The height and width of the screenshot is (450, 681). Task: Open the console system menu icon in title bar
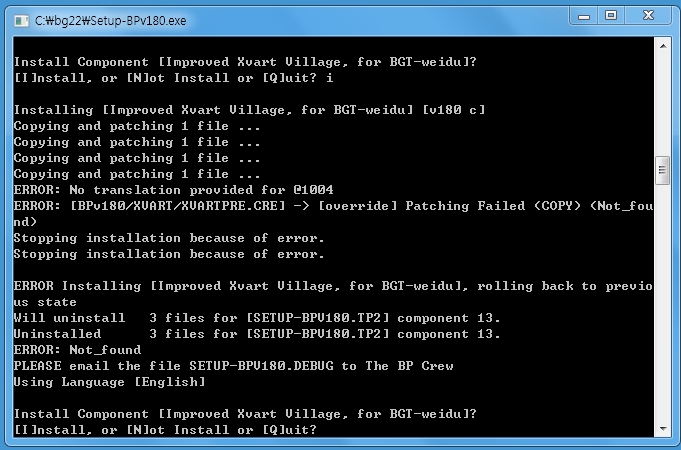[x=21, y=21]
